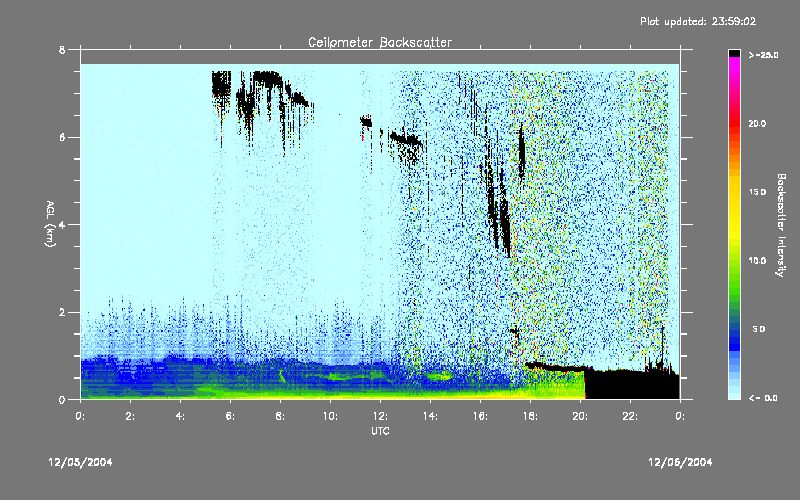Click the y-axis tick label '4'
The height and width of the screenshot is (500, 800).
62,224
